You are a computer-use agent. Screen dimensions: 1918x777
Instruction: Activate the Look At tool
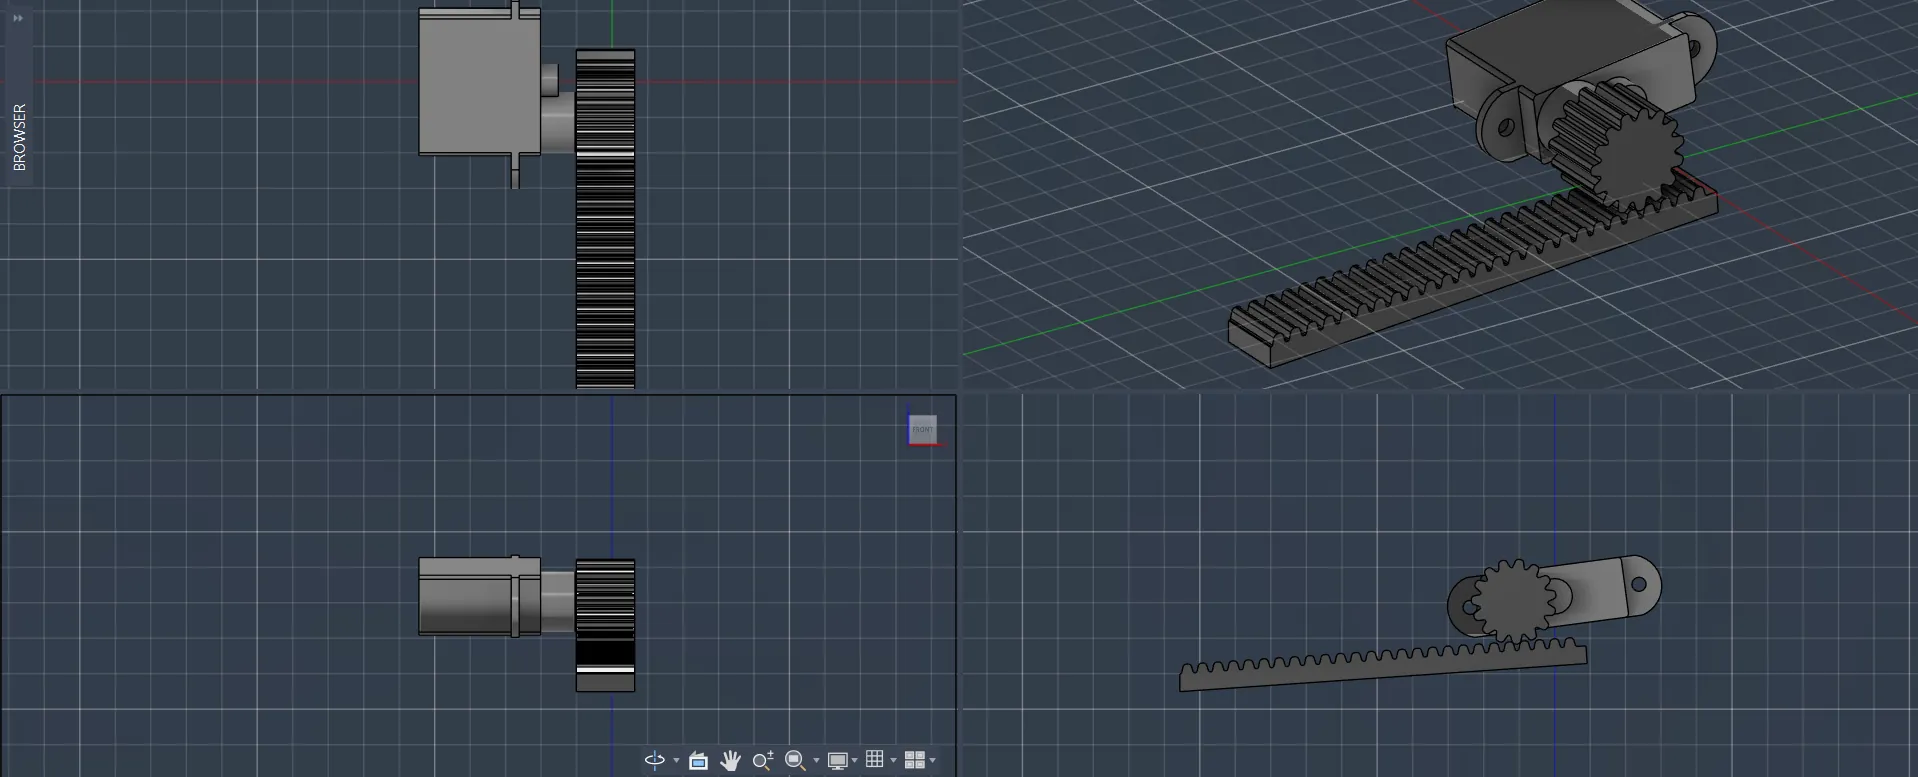coord(698,761)
